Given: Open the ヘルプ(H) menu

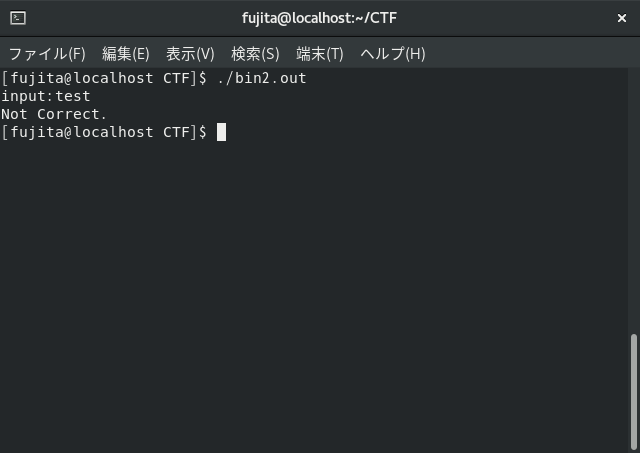Looking at the screenshot, I should (393, 53).
